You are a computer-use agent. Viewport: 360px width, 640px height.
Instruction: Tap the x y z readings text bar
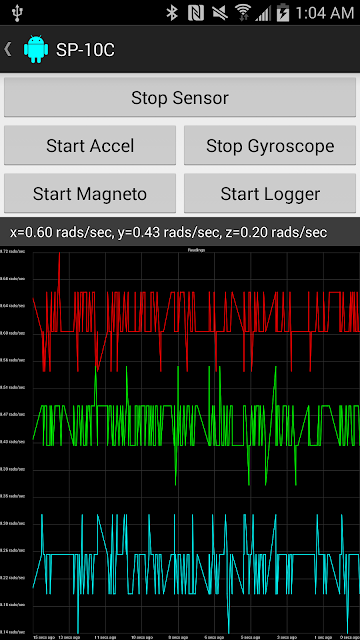(180, 232)
